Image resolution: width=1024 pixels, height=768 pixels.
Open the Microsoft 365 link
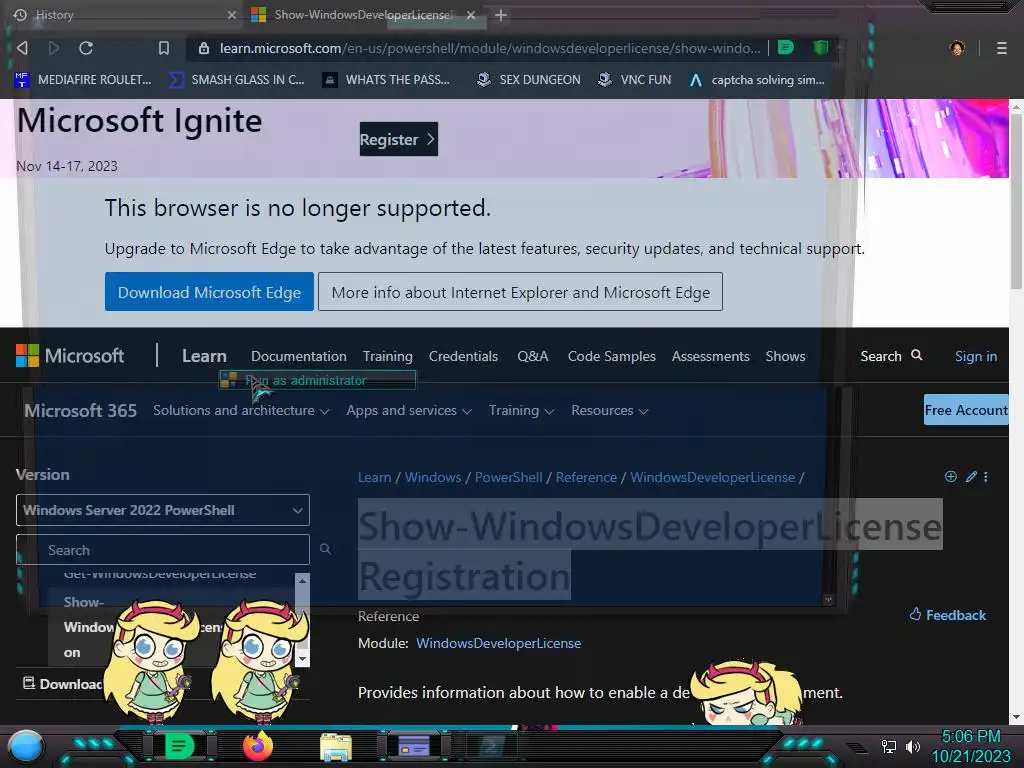click(x=80, y=411)
